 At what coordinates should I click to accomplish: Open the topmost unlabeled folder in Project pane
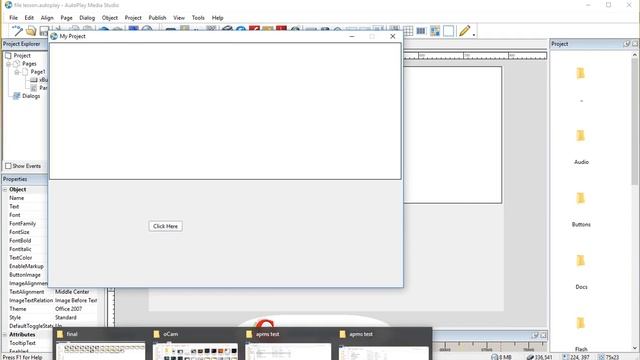tap(581, 73)
